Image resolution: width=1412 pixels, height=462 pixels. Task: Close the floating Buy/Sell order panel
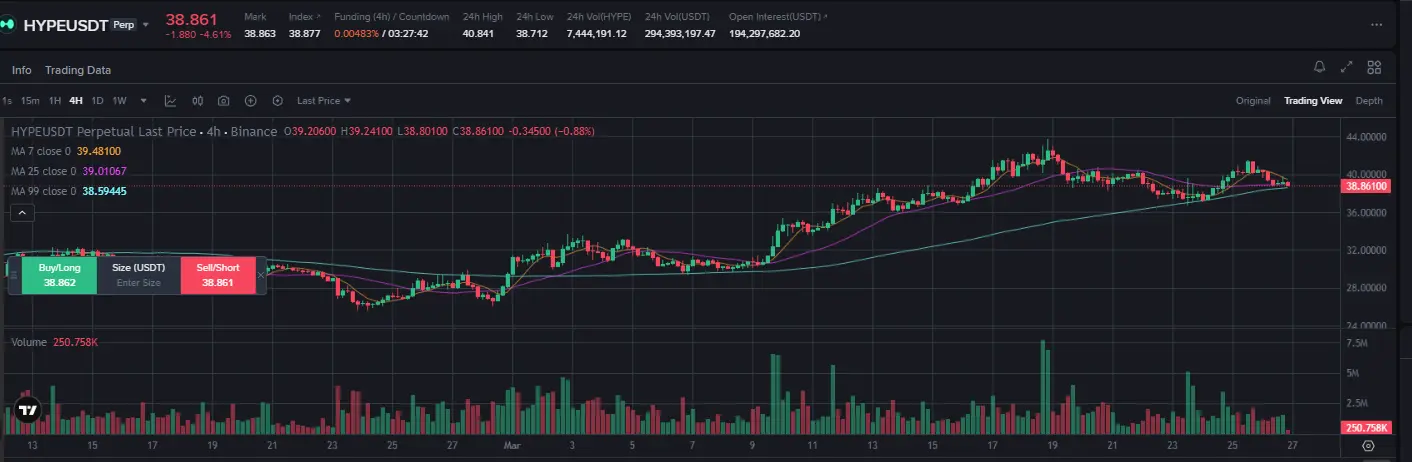click(x=261, y=274)
